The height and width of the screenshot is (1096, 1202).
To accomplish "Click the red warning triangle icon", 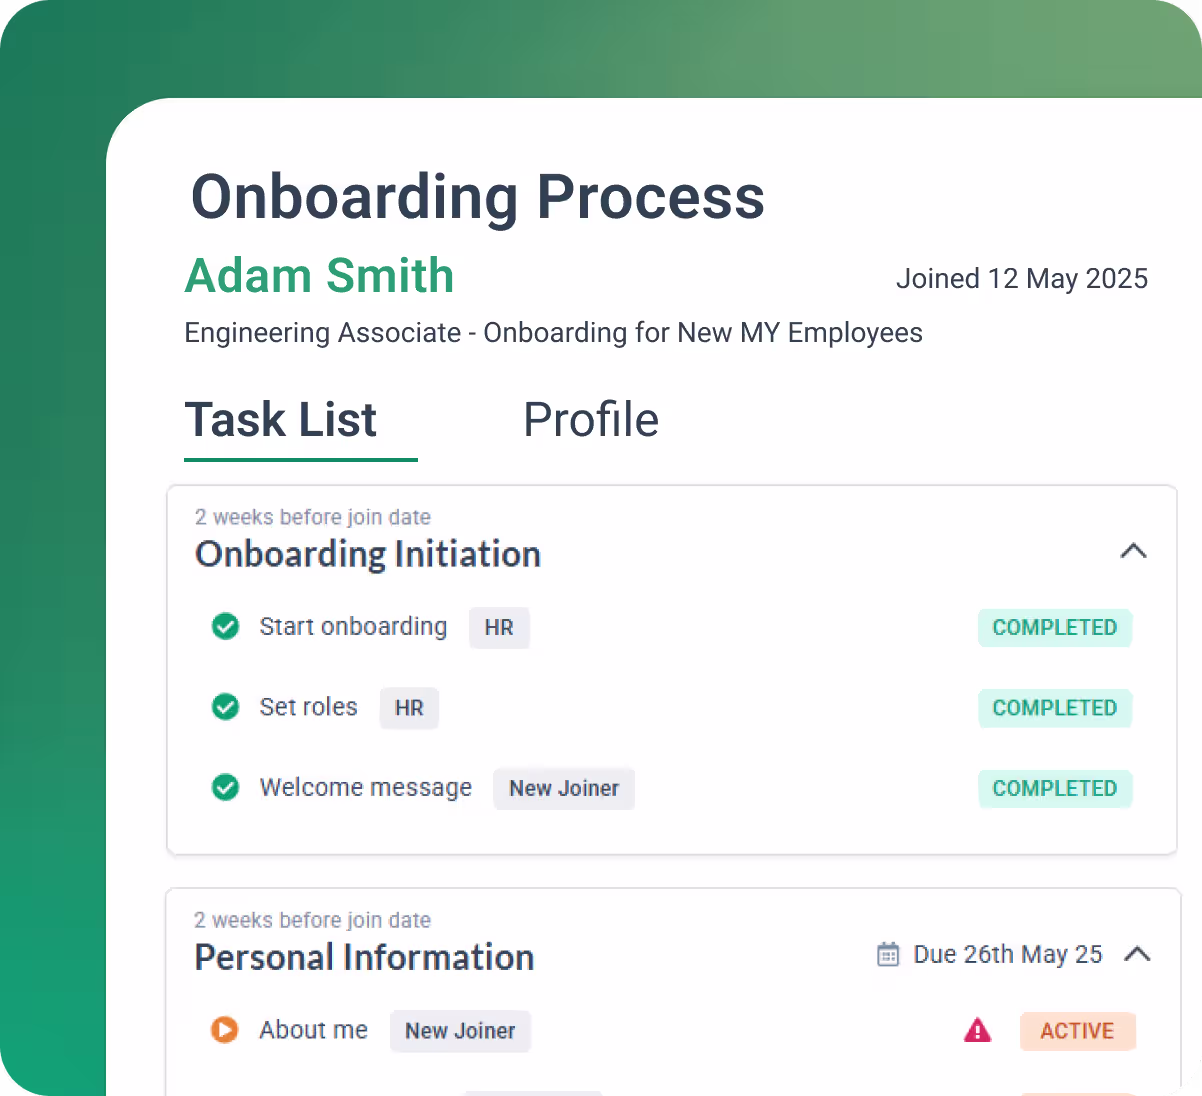I will click(x=977, y=1030).
